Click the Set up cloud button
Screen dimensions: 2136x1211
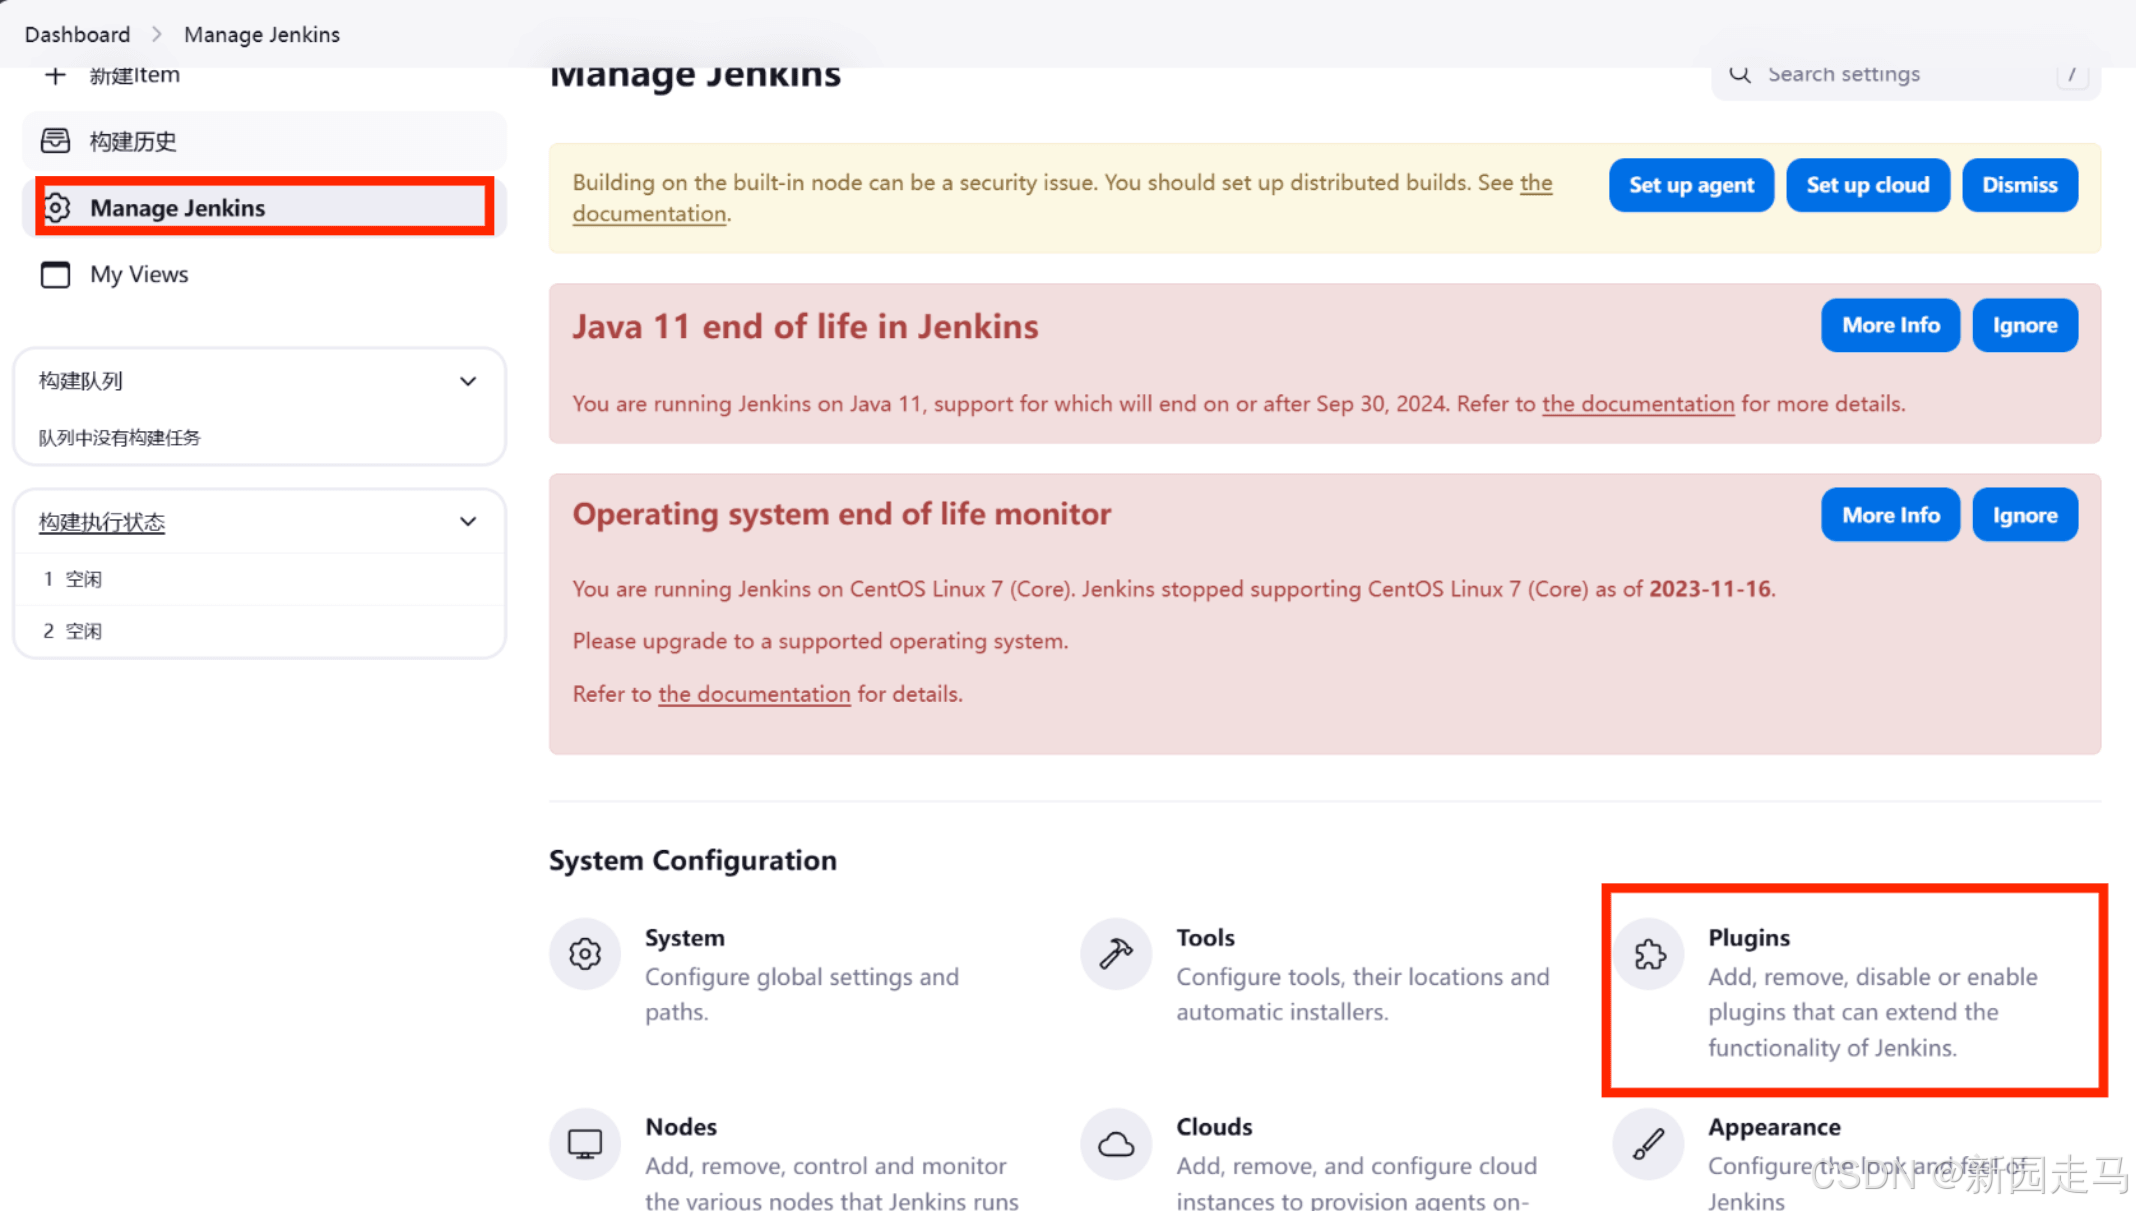tap(1868, 185)
